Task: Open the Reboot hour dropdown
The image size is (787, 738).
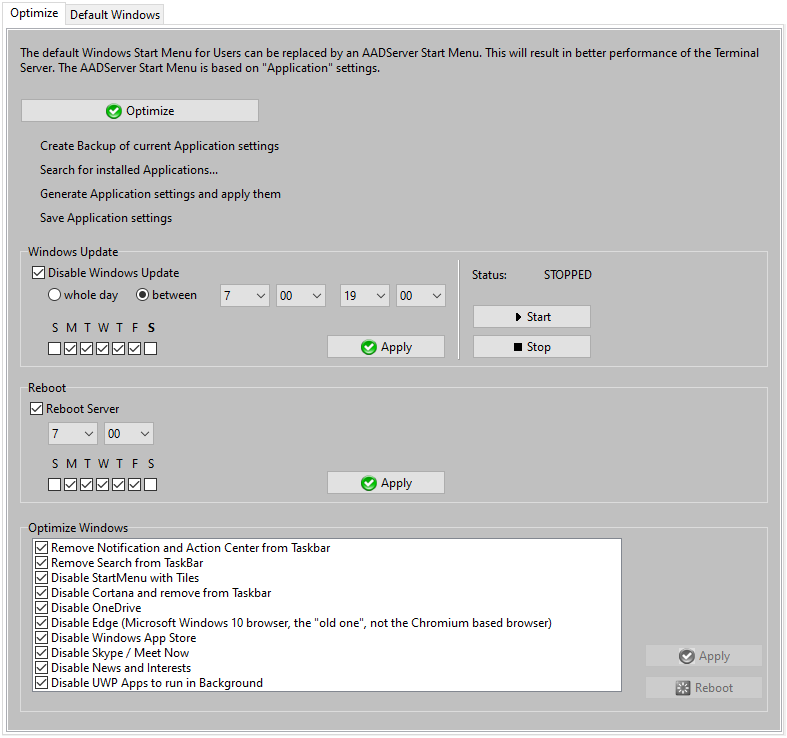Action: click(73, 434)
